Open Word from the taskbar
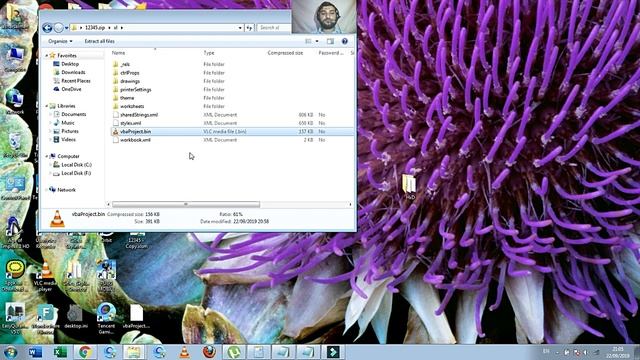This screenshot has width=640, height=360. pos(35,352)
